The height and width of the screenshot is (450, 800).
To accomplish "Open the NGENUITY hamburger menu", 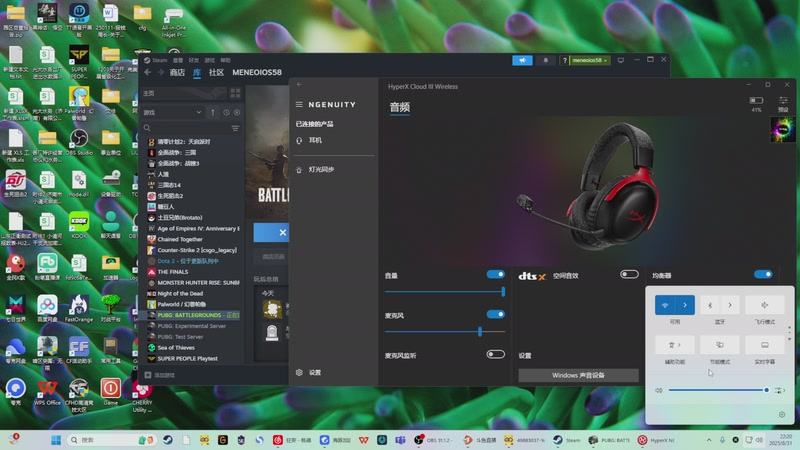I will [299, 105].
